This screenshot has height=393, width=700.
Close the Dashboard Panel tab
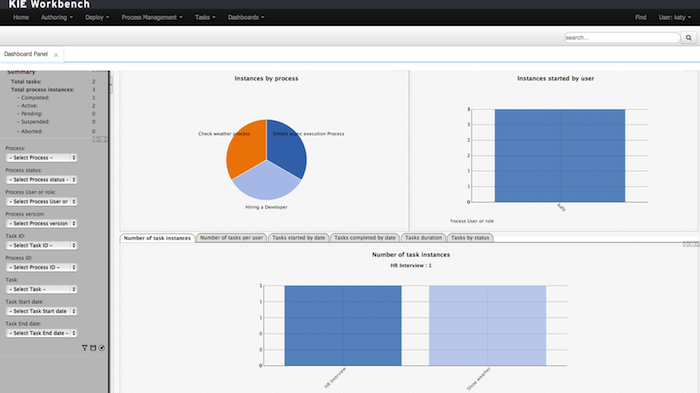(56, 55)
